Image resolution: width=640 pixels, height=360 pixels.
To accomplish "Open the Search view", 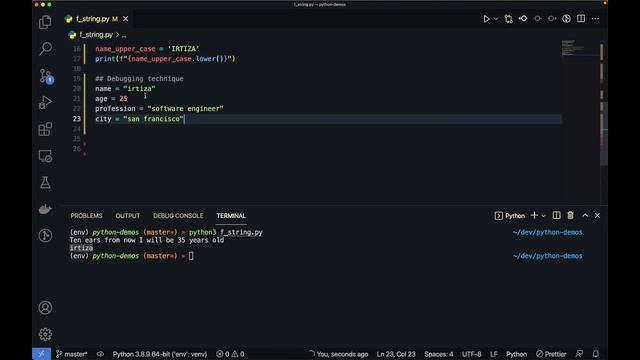I will [45, 49].
